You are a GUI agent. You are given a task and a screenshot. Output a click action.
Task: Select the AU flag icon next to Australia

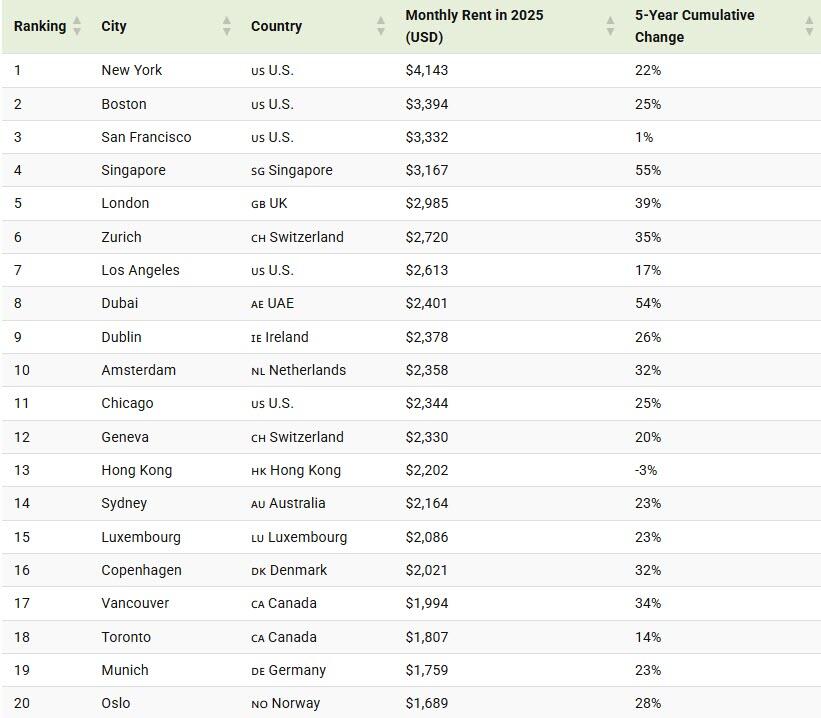(260, 503)
